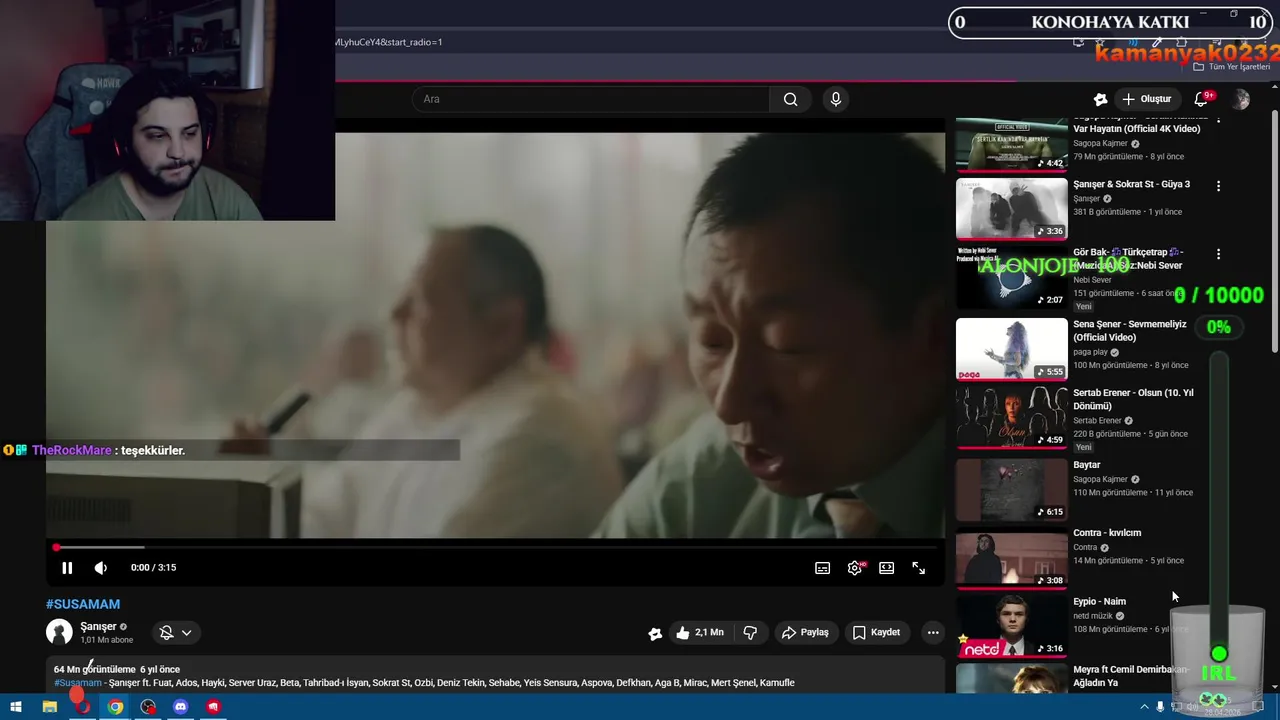Screen dimensions: 1280x720
Task: Click the search magnifier button
Action: (791, 99)
